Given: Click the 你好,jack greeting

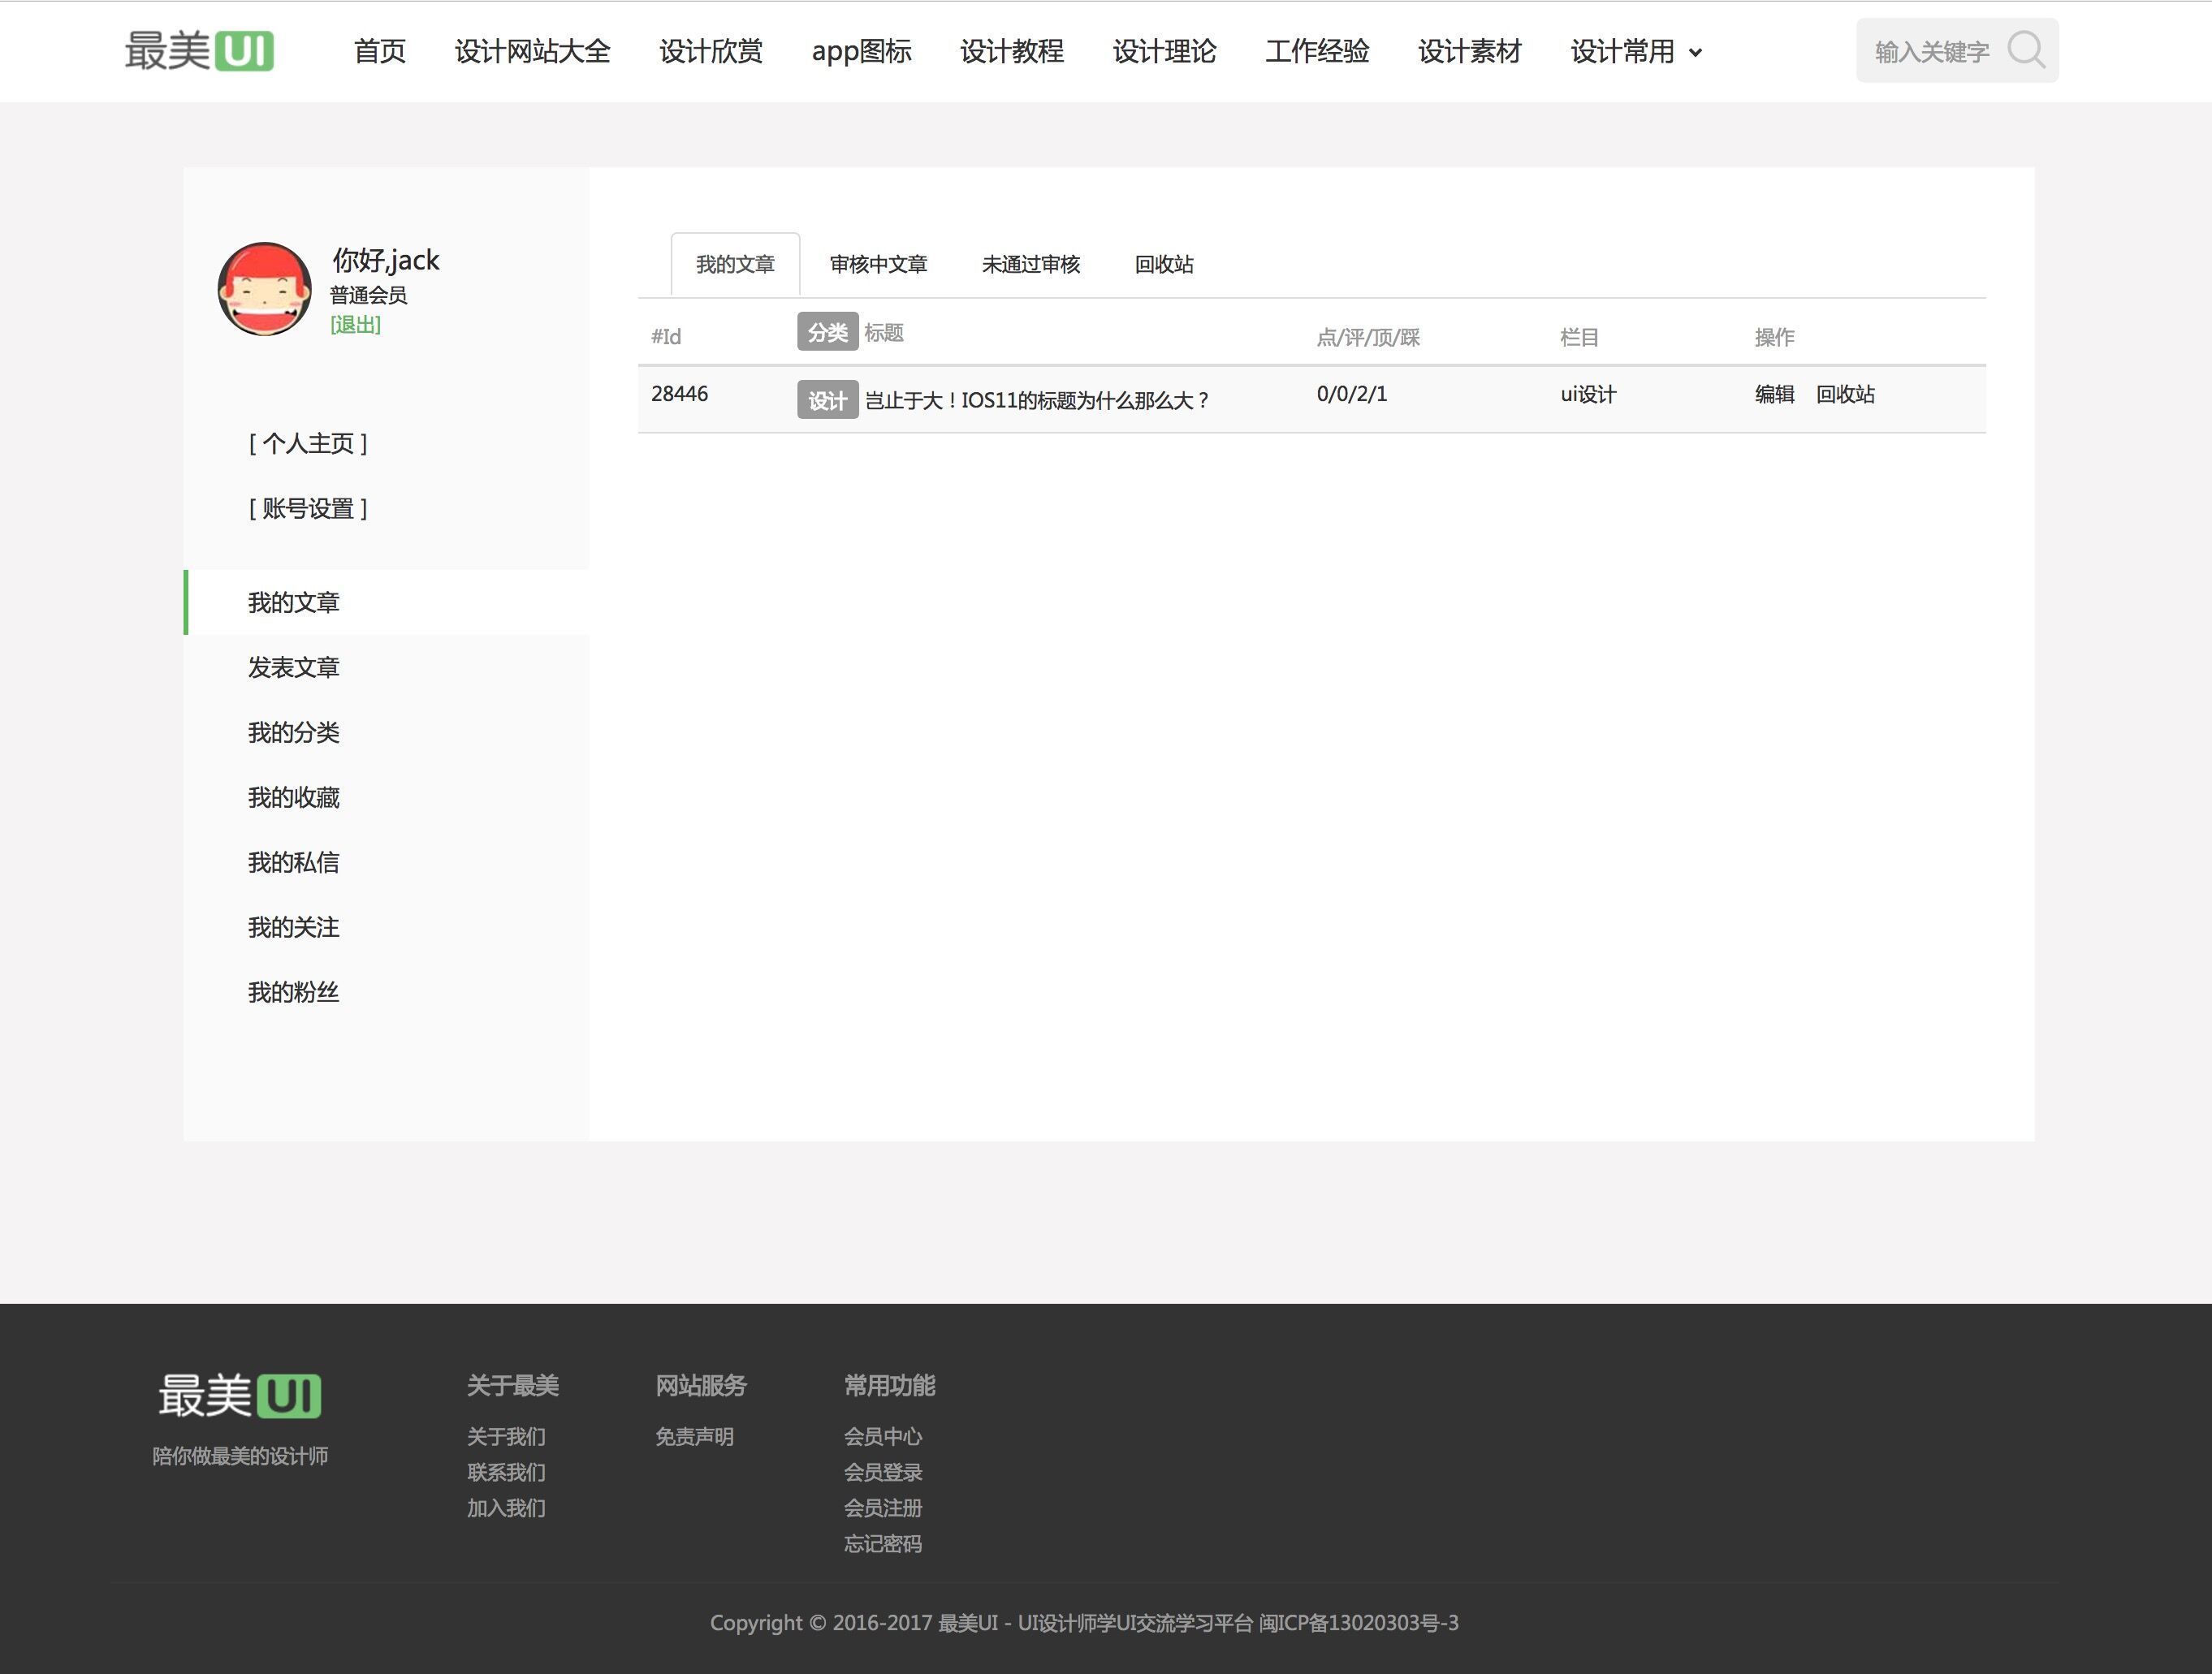Looking at the screenshot, I should point(386,260).
